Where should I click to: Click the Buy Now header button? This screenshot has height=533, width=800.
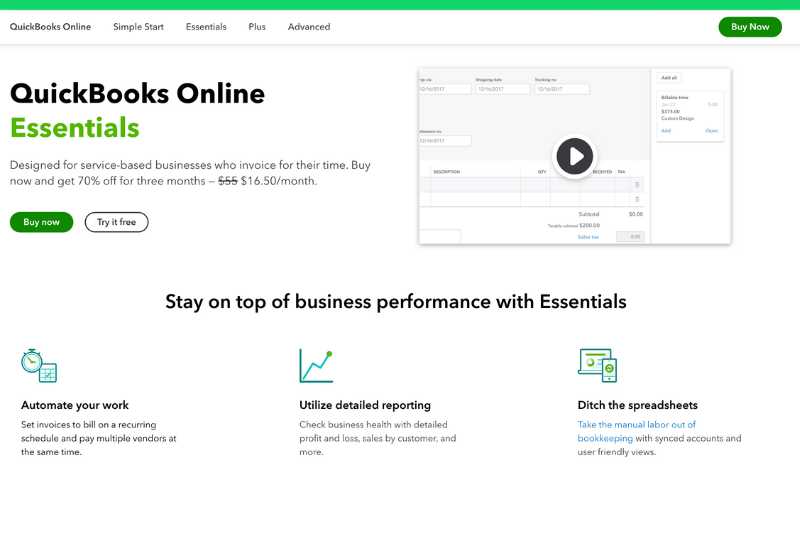(x=750, y=27)
